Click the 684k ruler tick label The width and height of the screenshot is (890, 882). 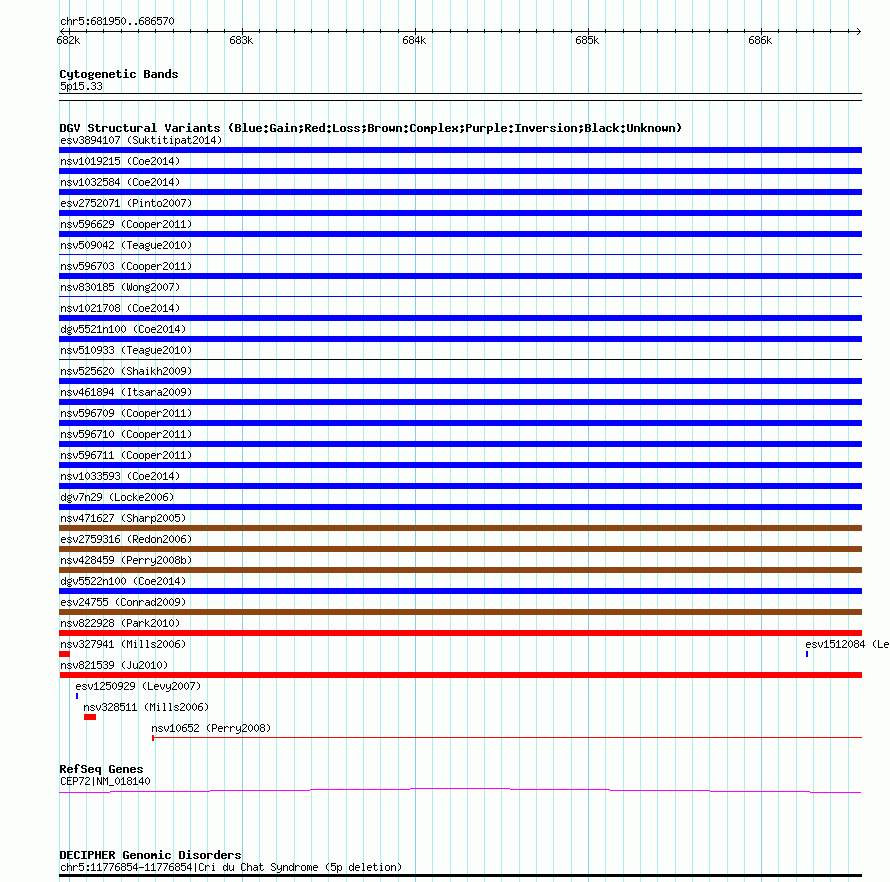[x=414, y=40]
